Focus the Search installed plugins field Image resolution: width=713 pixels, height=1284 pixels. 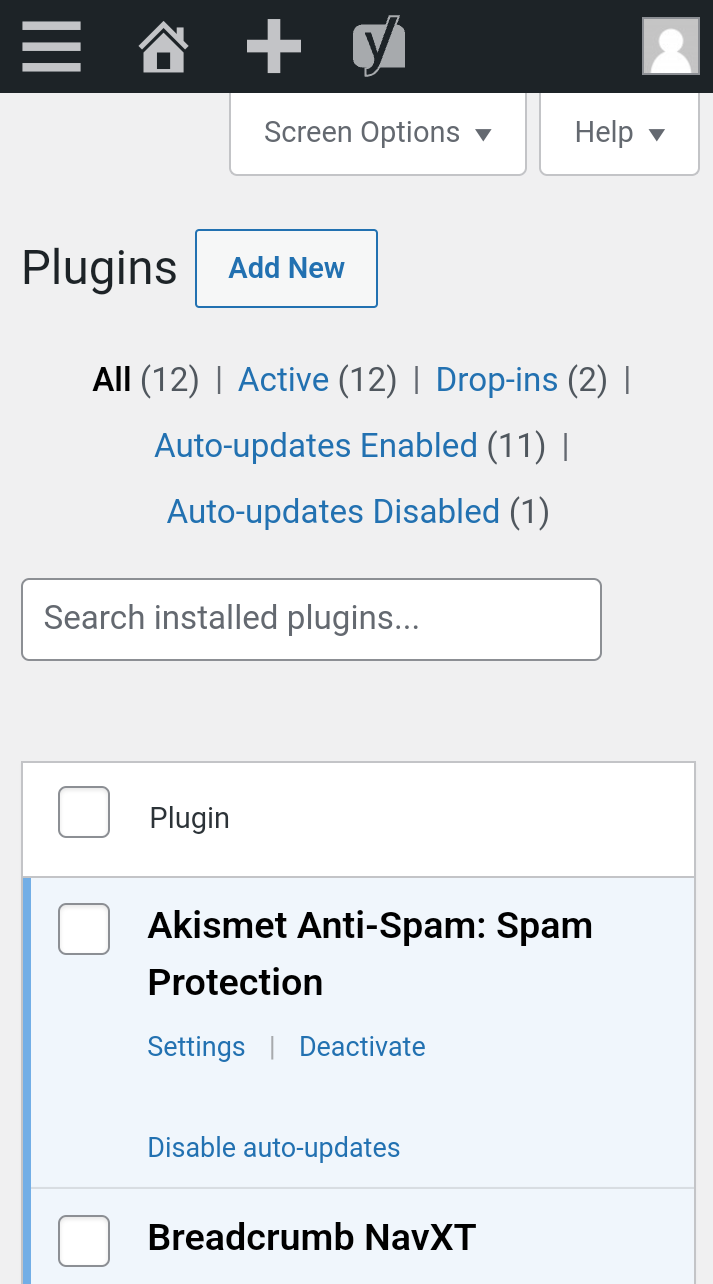311,619
